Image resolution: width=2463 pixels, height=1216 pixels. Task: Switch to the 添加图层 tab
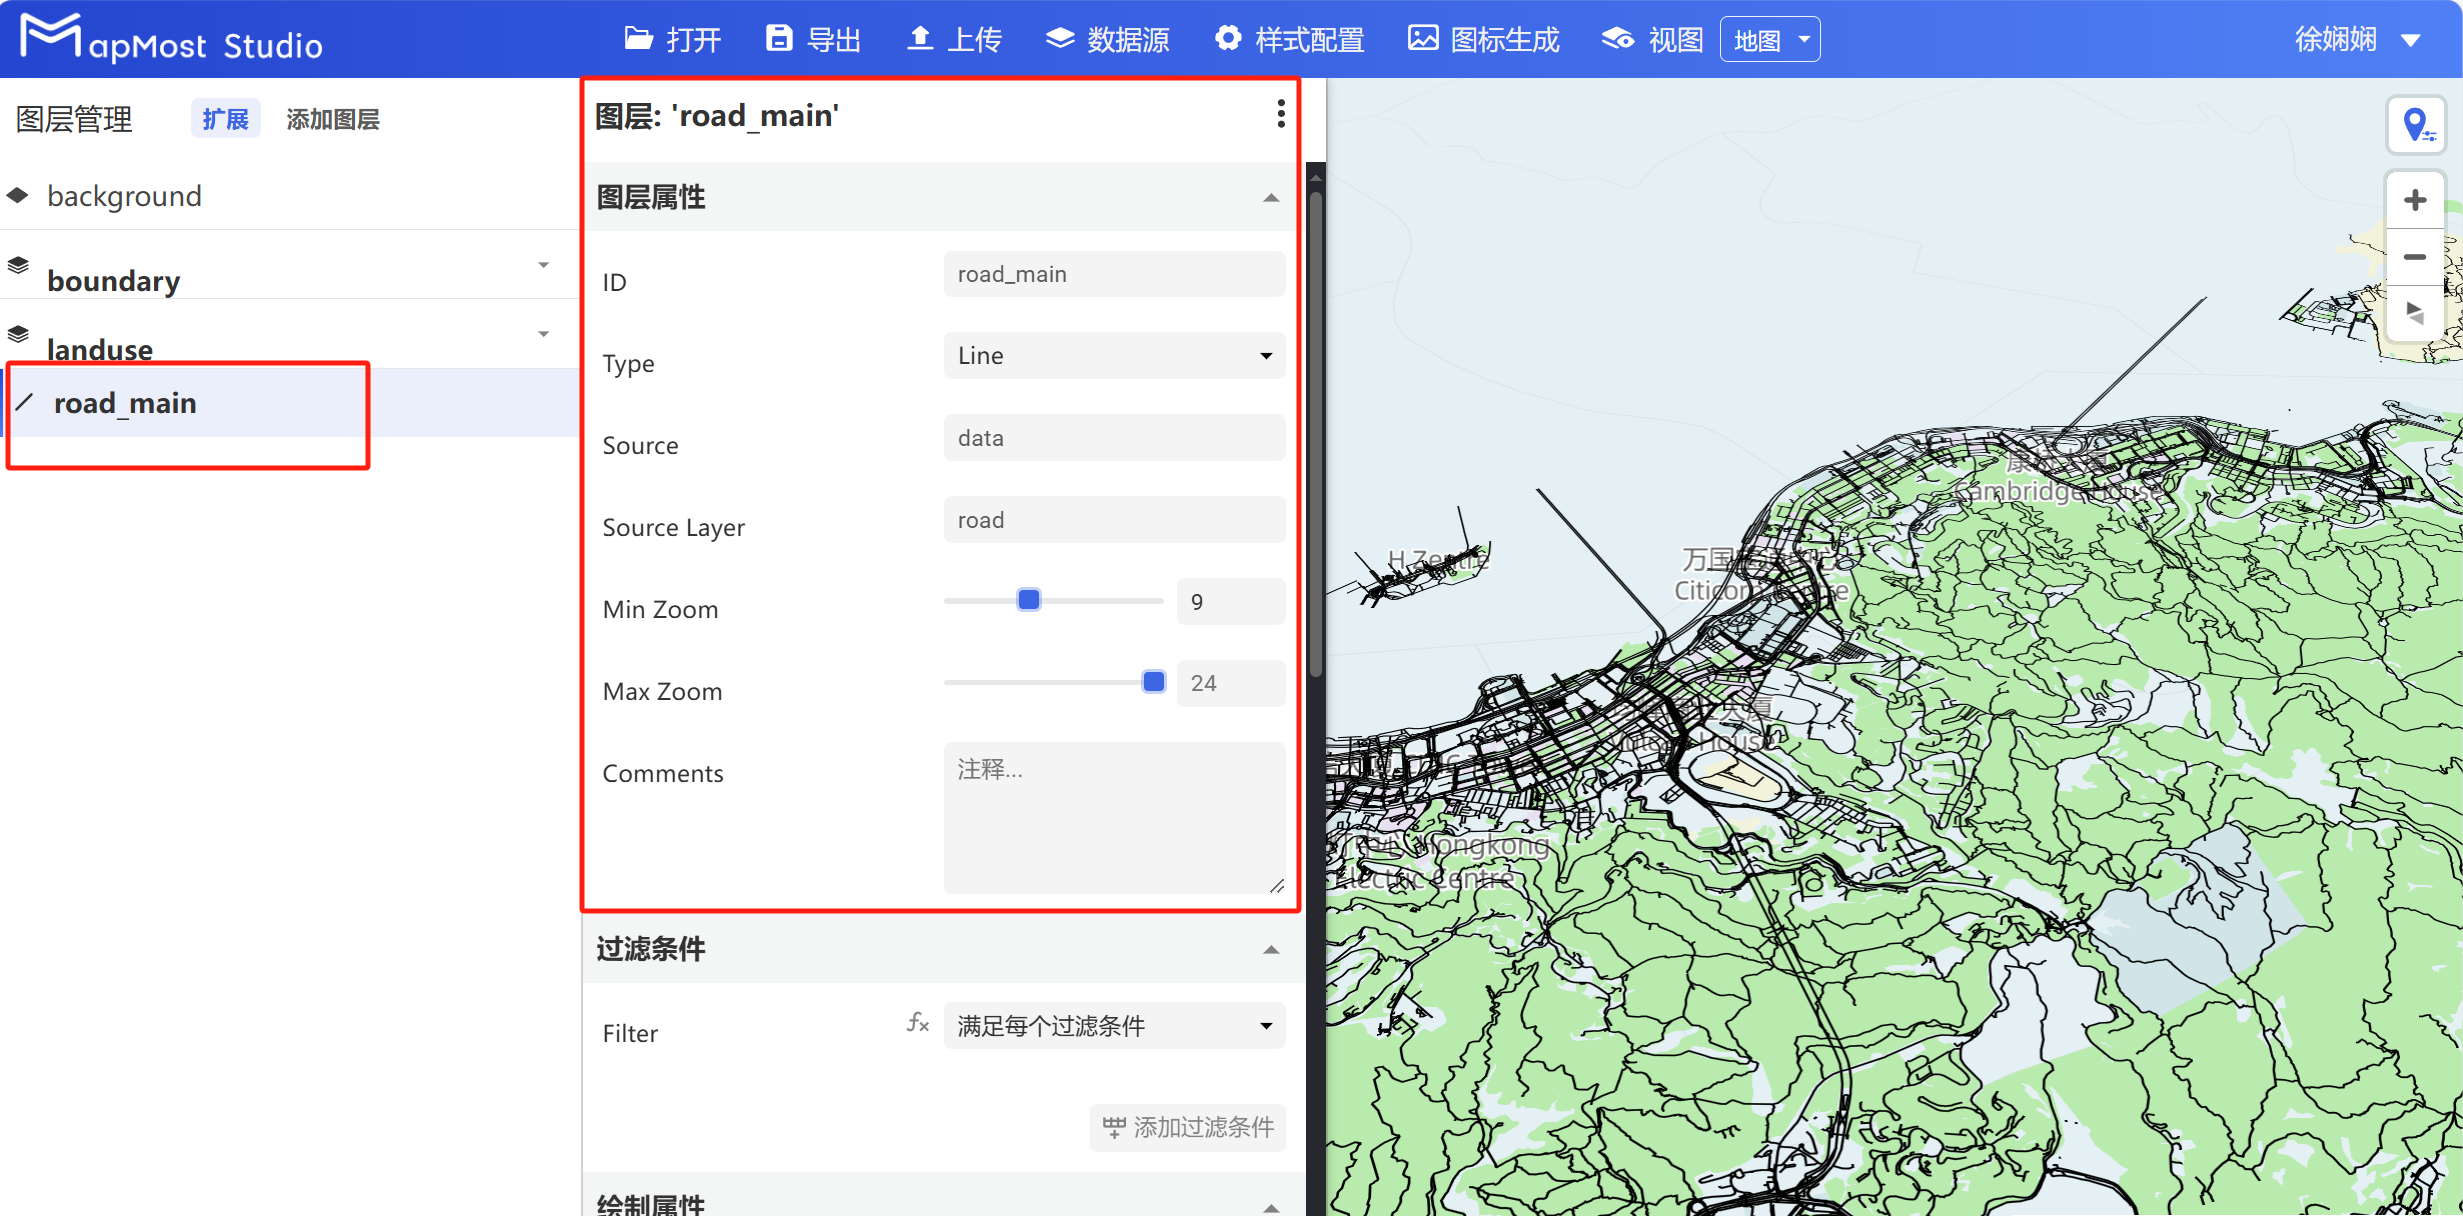click(332, 119)
